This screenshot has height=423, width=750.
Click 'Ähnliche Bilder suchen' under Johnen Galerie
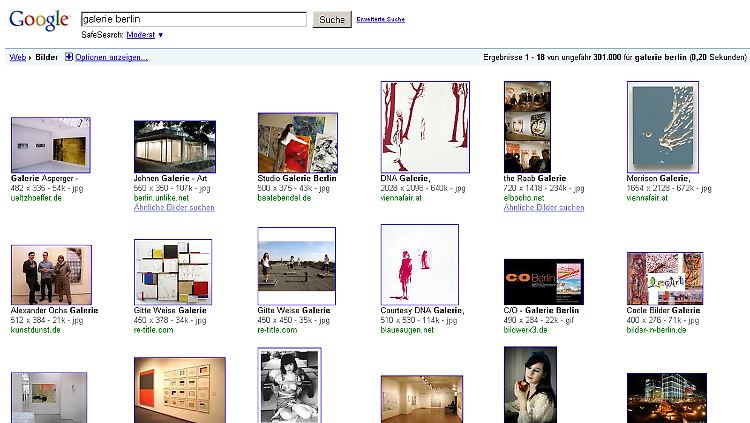pos(174,207)
